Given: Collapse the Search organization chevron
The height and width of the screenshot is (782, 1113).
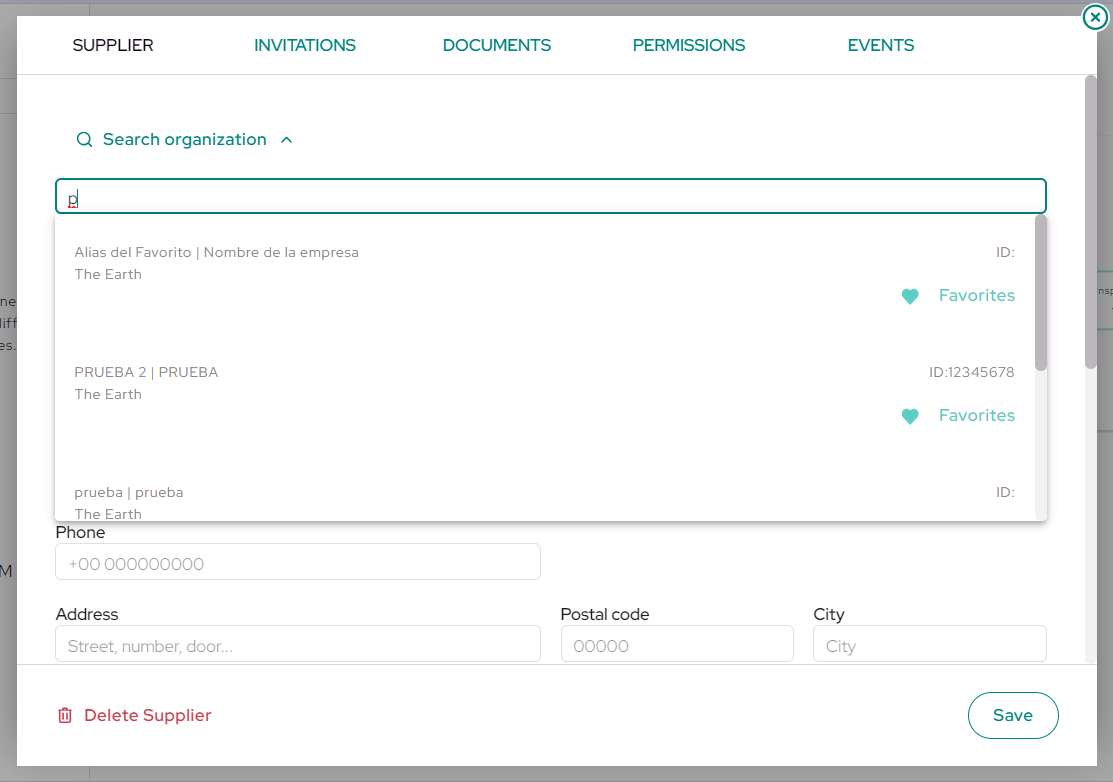Looking at the screenshot, I should [x=287, y=140].
